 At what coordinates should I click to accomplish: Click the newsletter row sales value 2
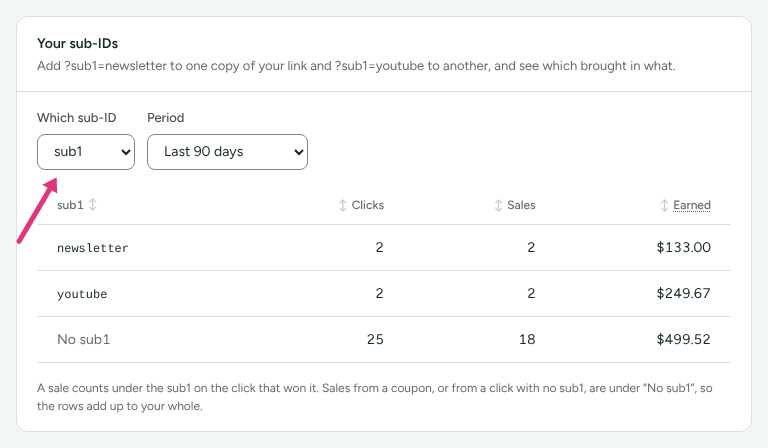pyautogui.click(x=531, y=247)
